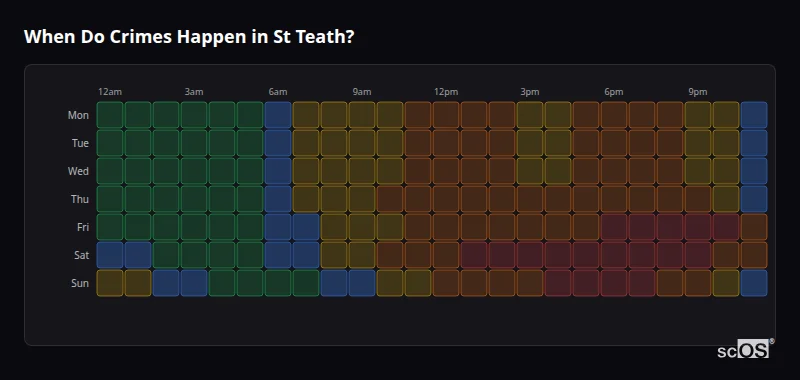800x380 pixels.
Task: Click the Sunday 9am blue cell
Action: coord(362,283)
